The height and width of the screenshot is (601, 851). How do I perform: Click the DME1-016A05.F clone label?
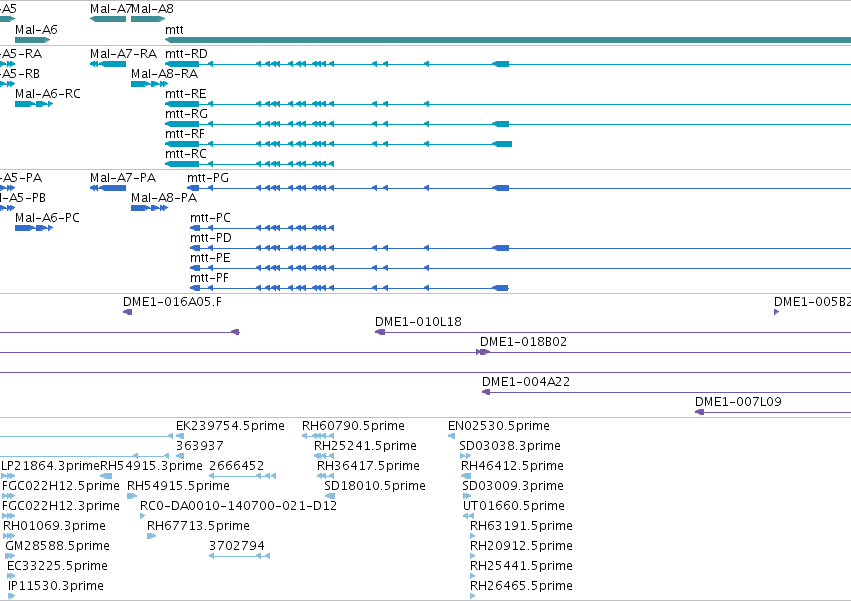click(172, 302)
